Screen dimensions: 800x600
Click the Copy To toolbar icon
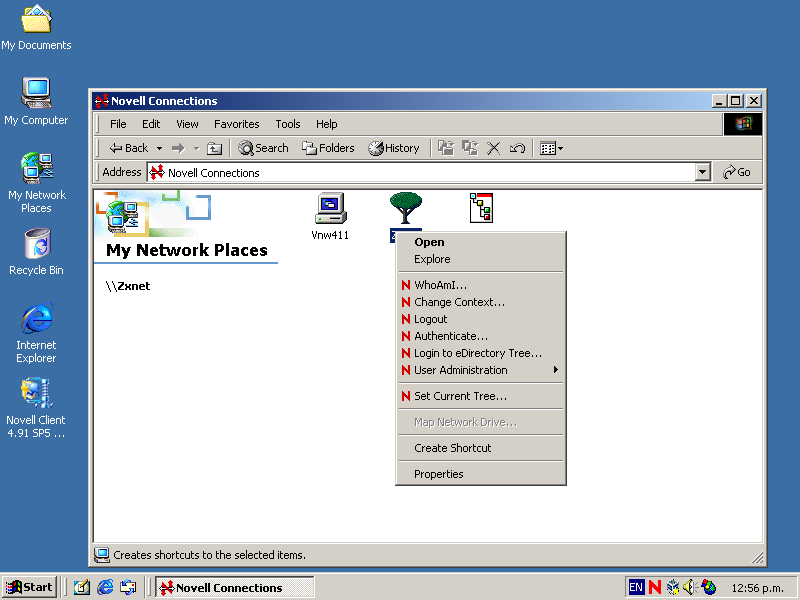(470, 148)
